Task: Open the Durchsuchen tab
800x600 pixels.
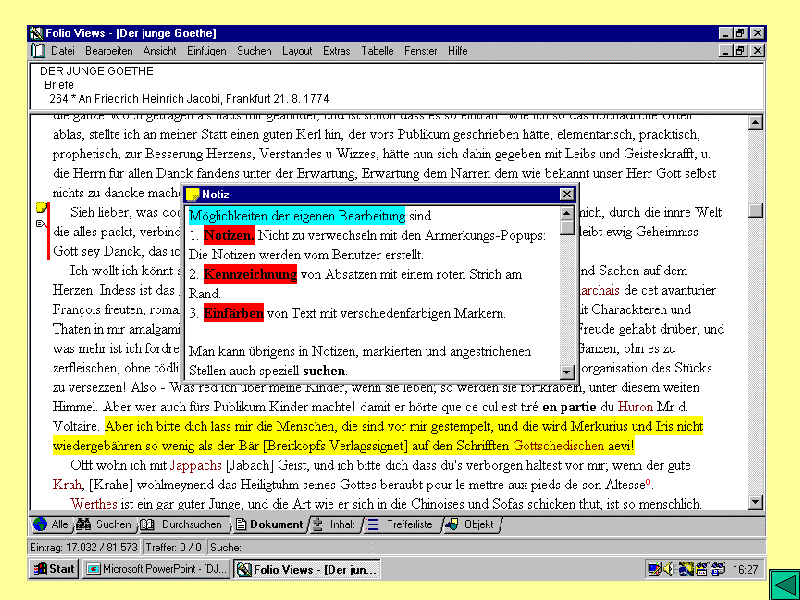Action: tap(182, 524)
